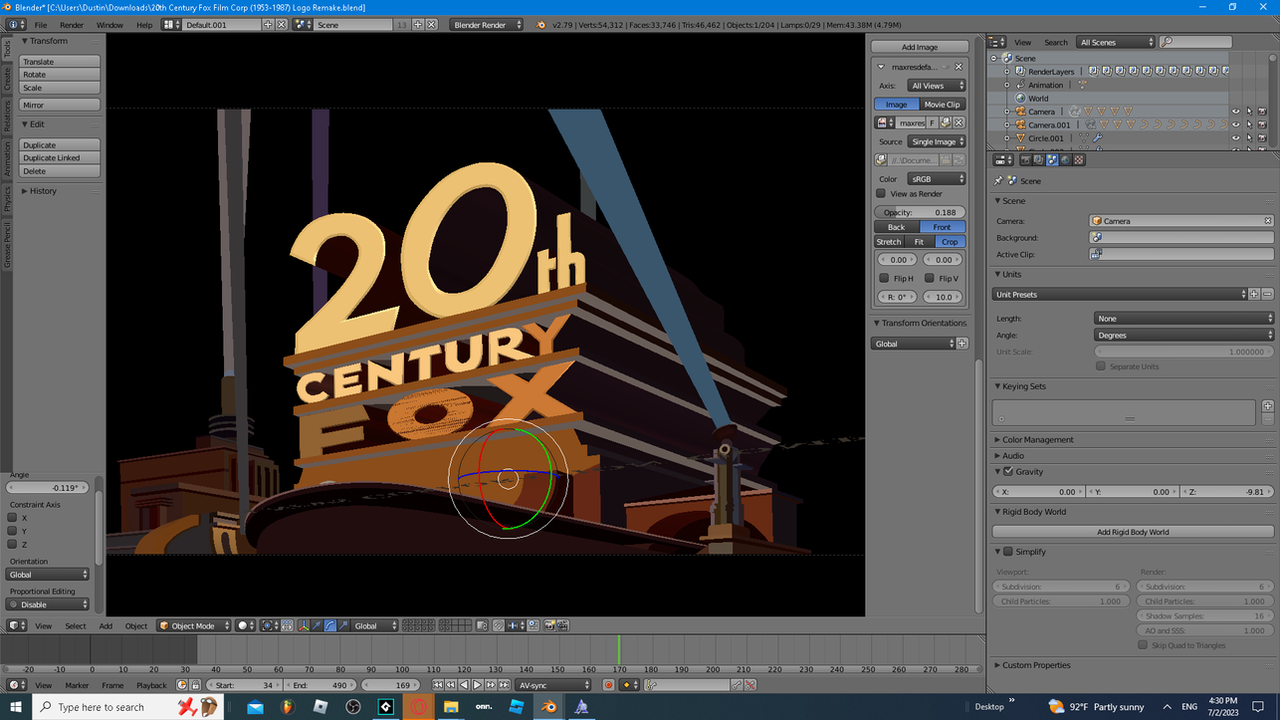This screenshot has width=1280, height=720.
Task: Enable the Flip H checkbox
Action: (x=884, y=278)
